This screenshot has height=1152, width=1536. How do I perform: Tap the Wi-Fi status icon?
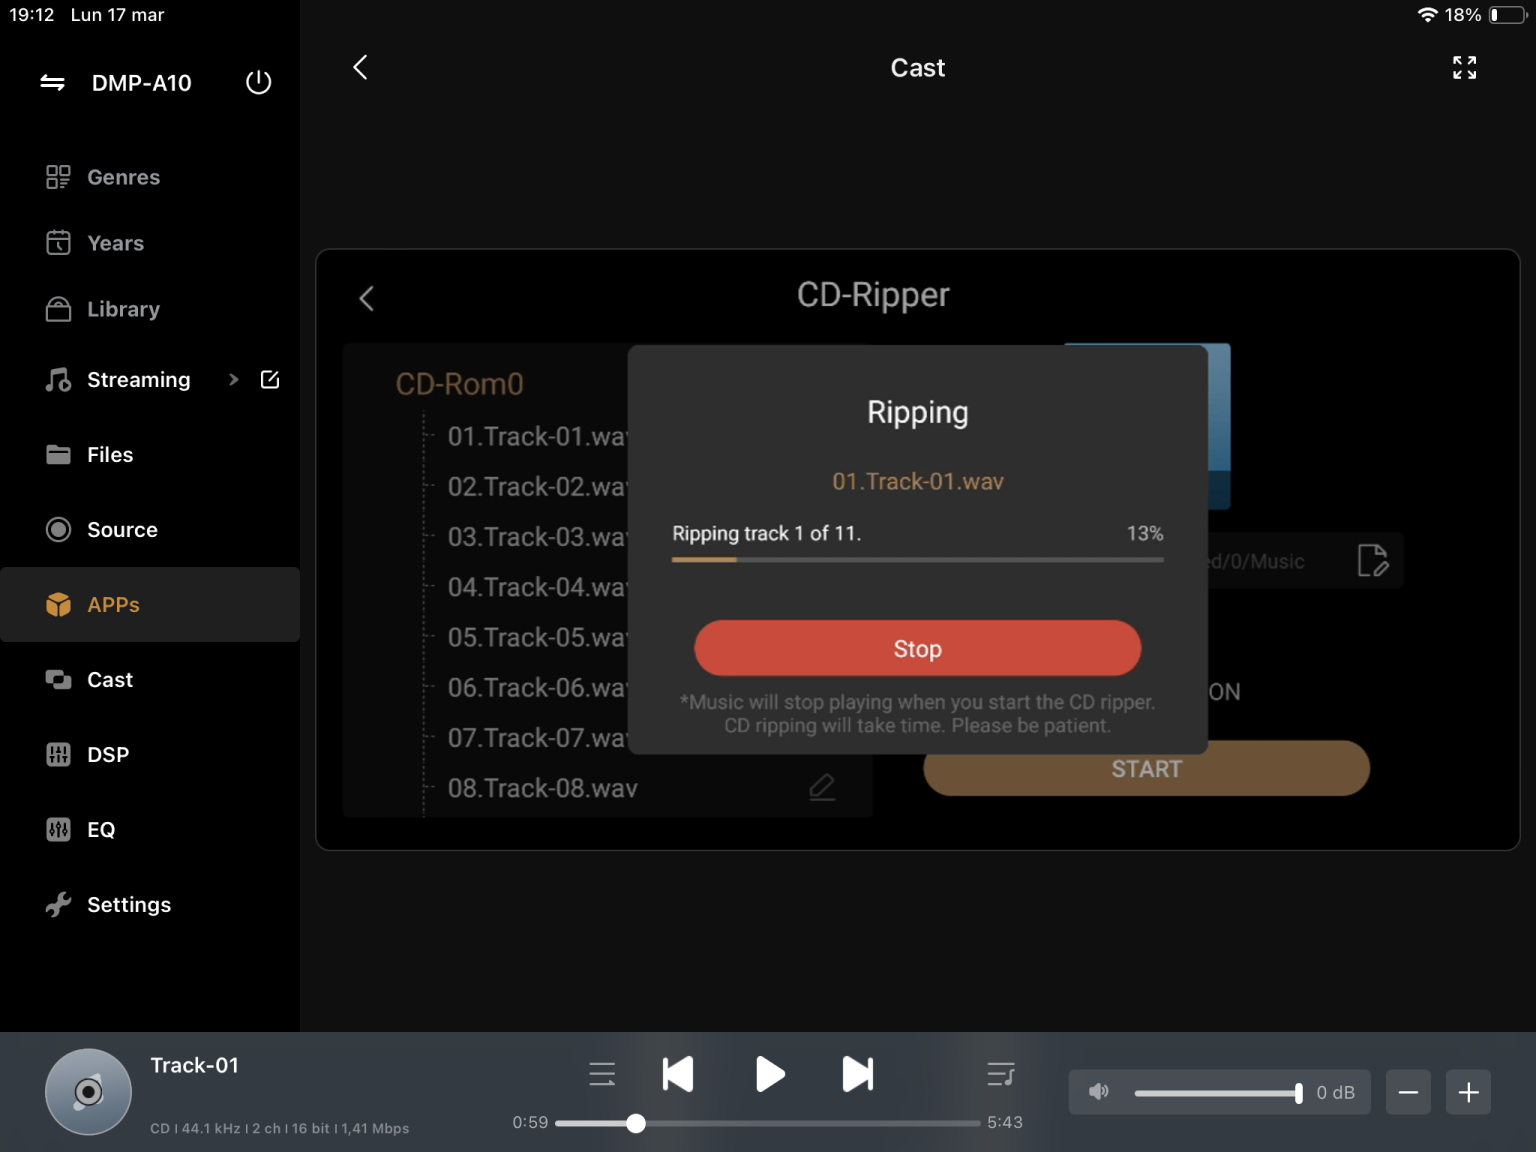(x=1427, y=15)
